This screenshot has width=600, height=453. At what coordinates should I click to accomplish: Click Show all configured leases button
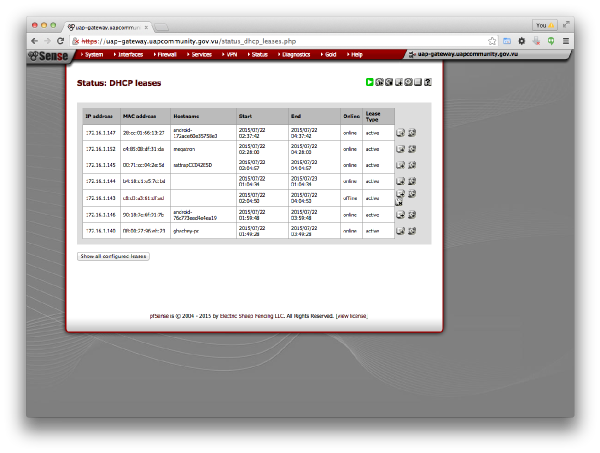(113, 256)
